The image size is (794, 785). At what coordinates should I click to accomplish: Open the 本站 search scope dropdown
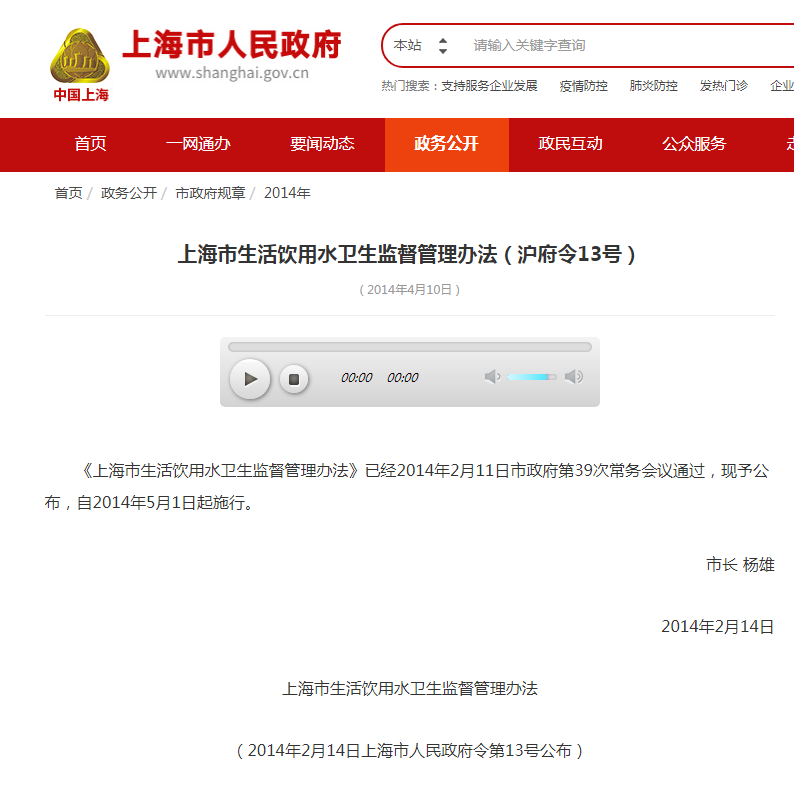(421, 46)
